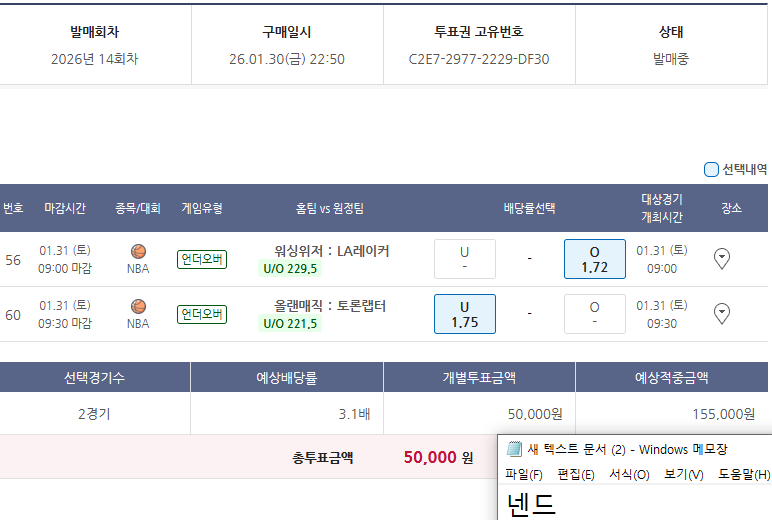Click the 언더오버 badge for match 56
This screenshot has width=772, height=520.
pyautogui.click(x=202, y=260)
